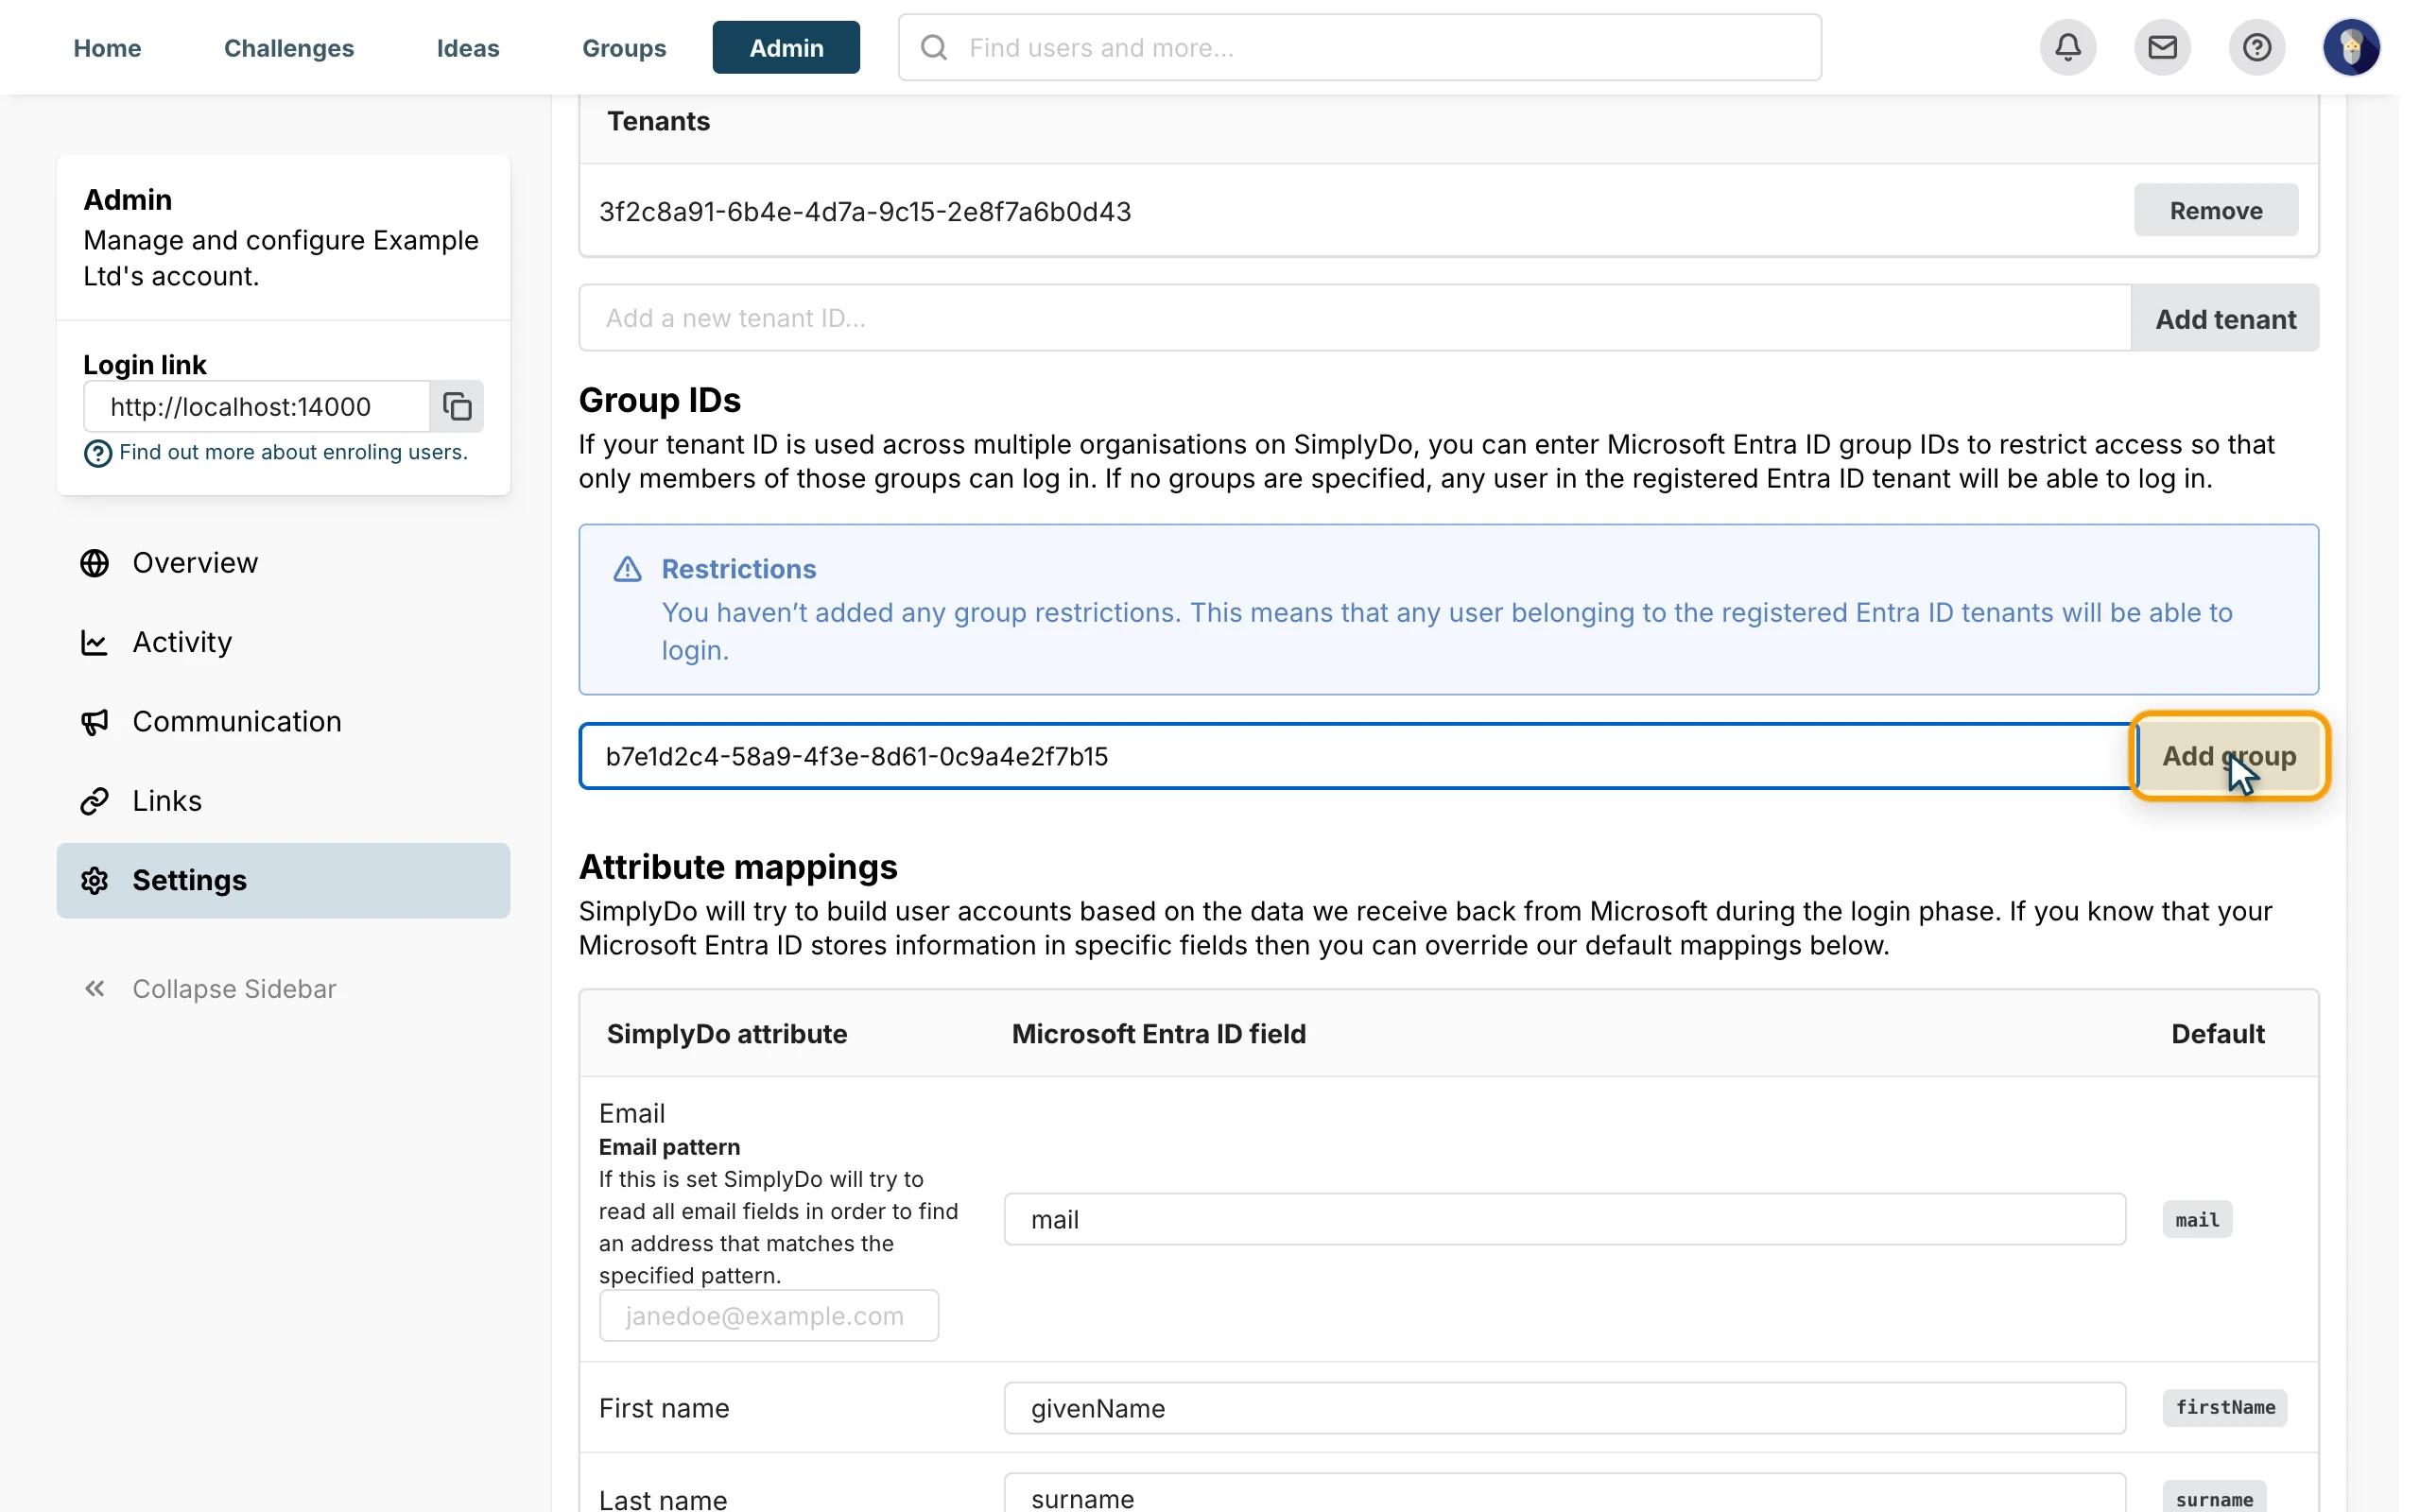Click the First name 'givenName' field

pyautogui.click(x=1564, y=1408)
